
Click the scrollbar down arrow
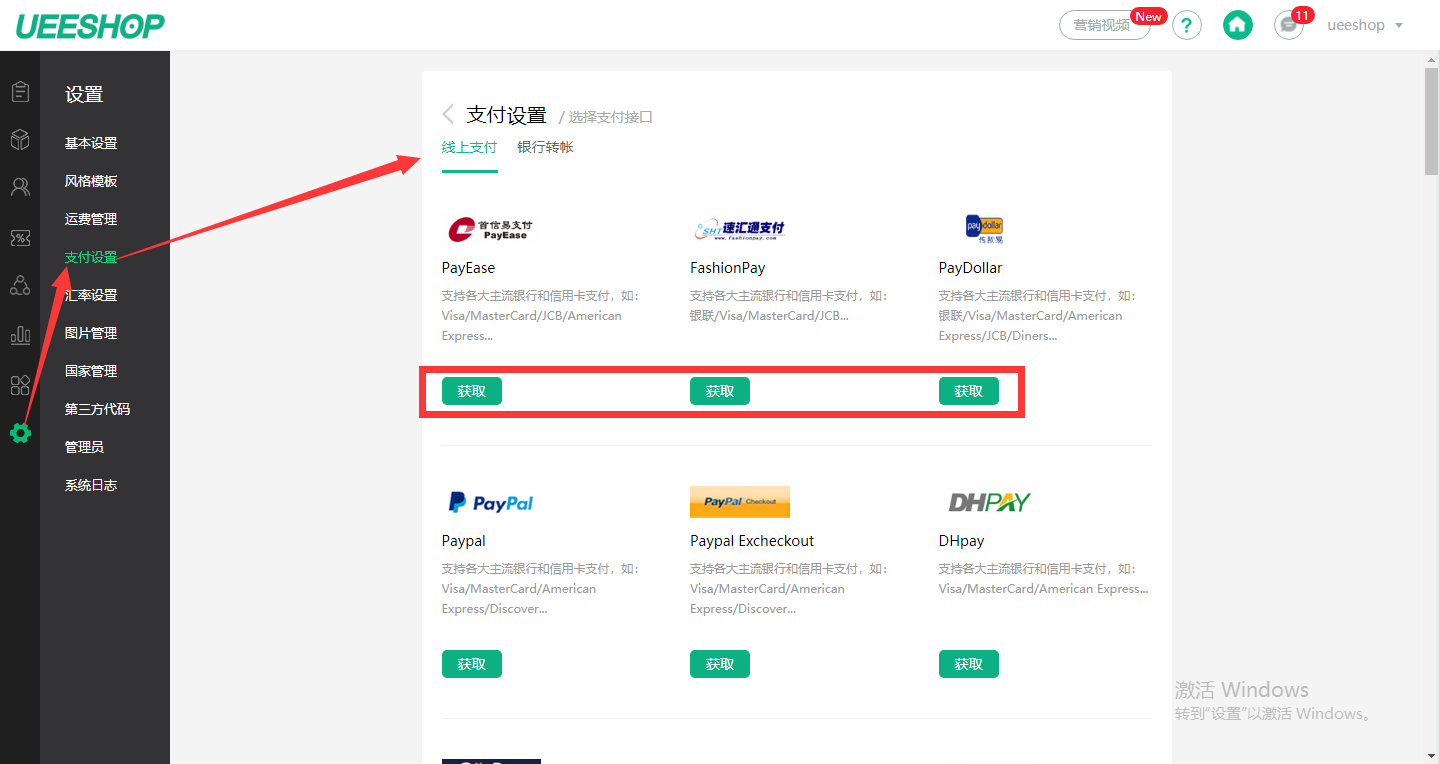click(x=1431, y=755)
